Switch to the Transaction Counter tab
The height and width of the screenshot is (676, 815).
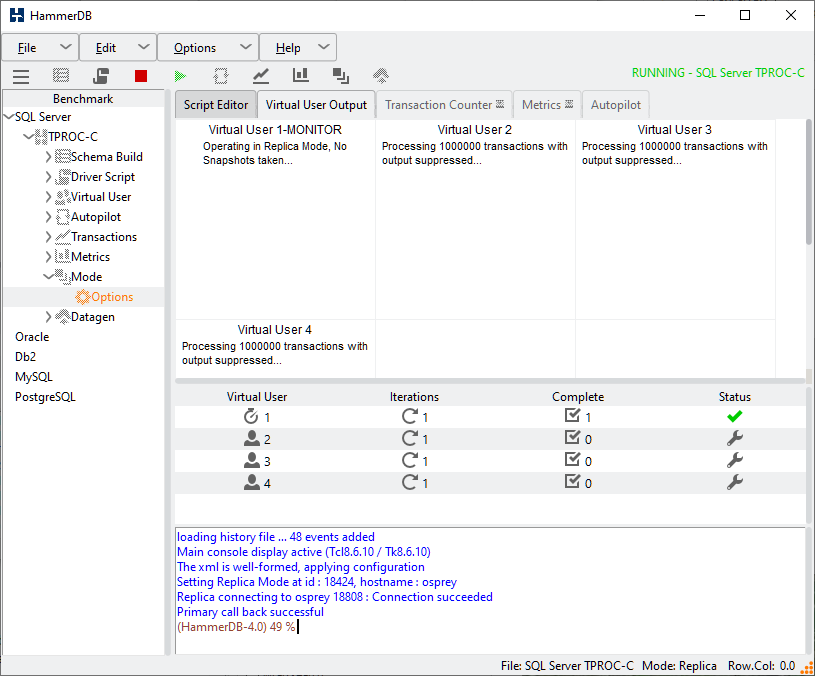[x=444, y=105]
